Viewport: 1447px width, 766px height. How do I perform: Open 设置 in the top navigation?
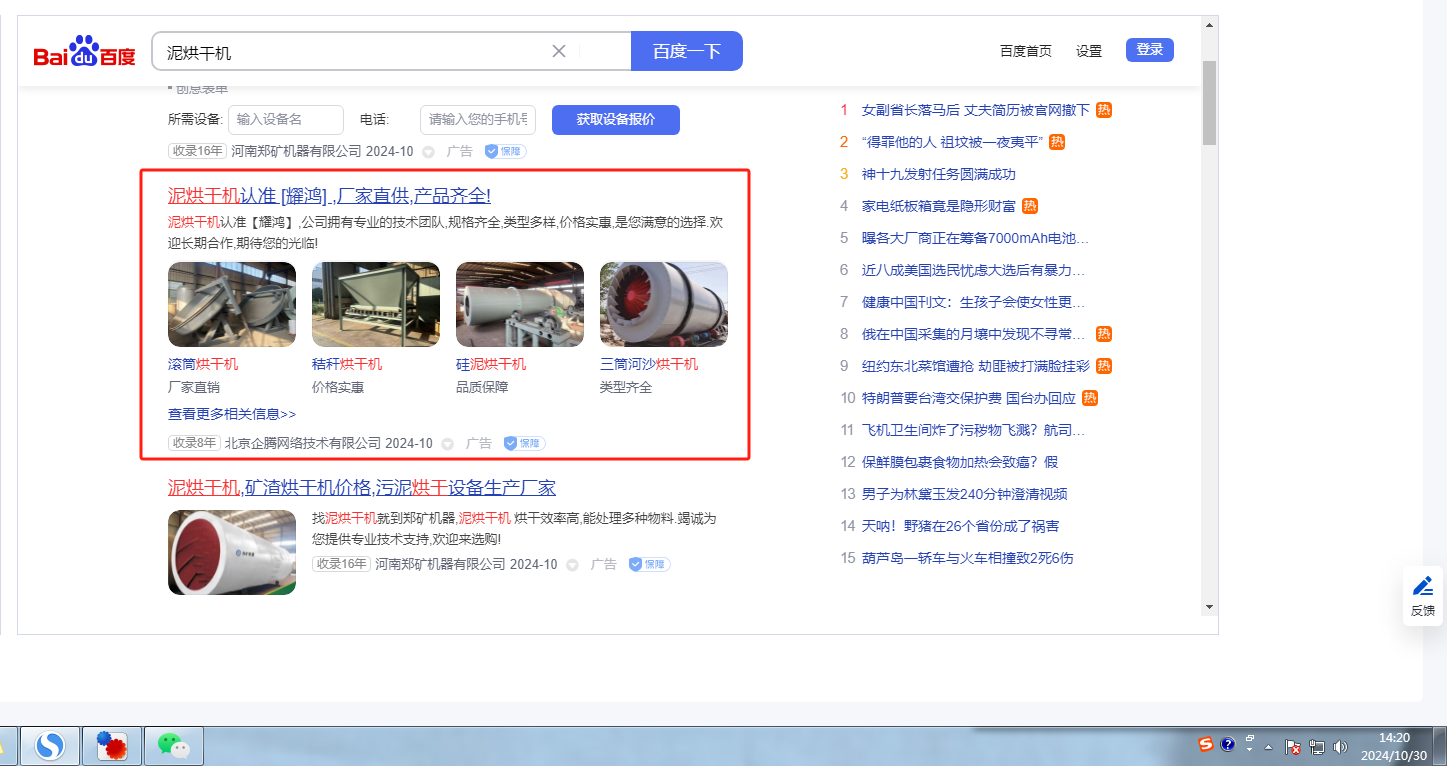tap(1088, 51)
